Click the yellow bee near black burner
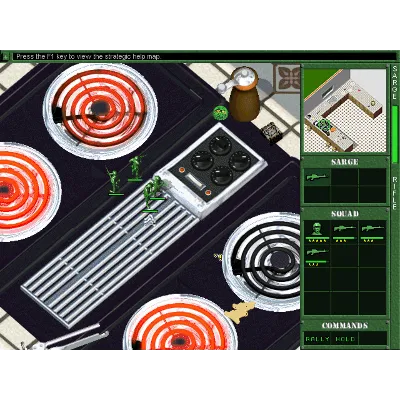Viewport: 400px width, 400px height. click(218, 256)
